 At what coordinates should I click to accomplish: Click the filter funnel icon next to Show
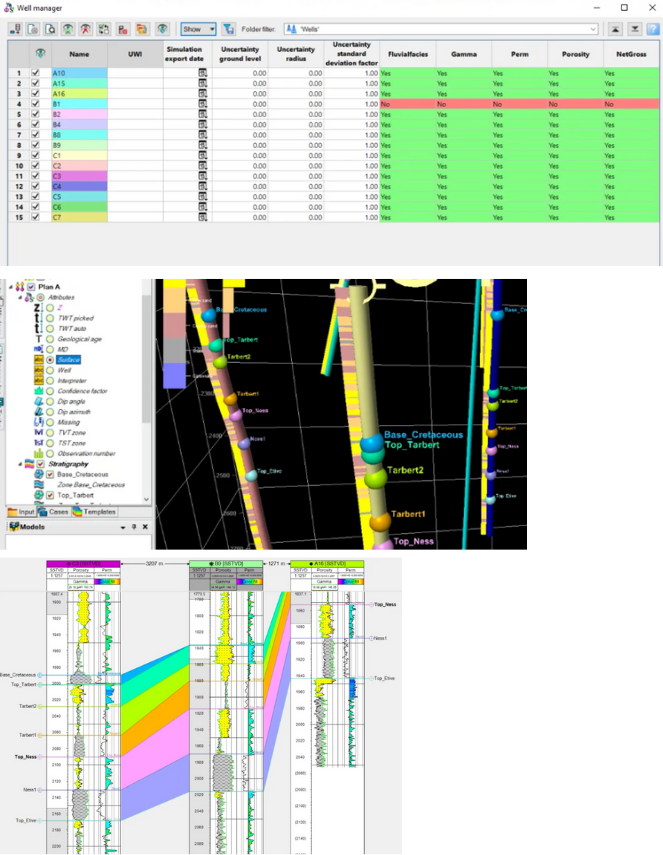[x=228, y=29]
